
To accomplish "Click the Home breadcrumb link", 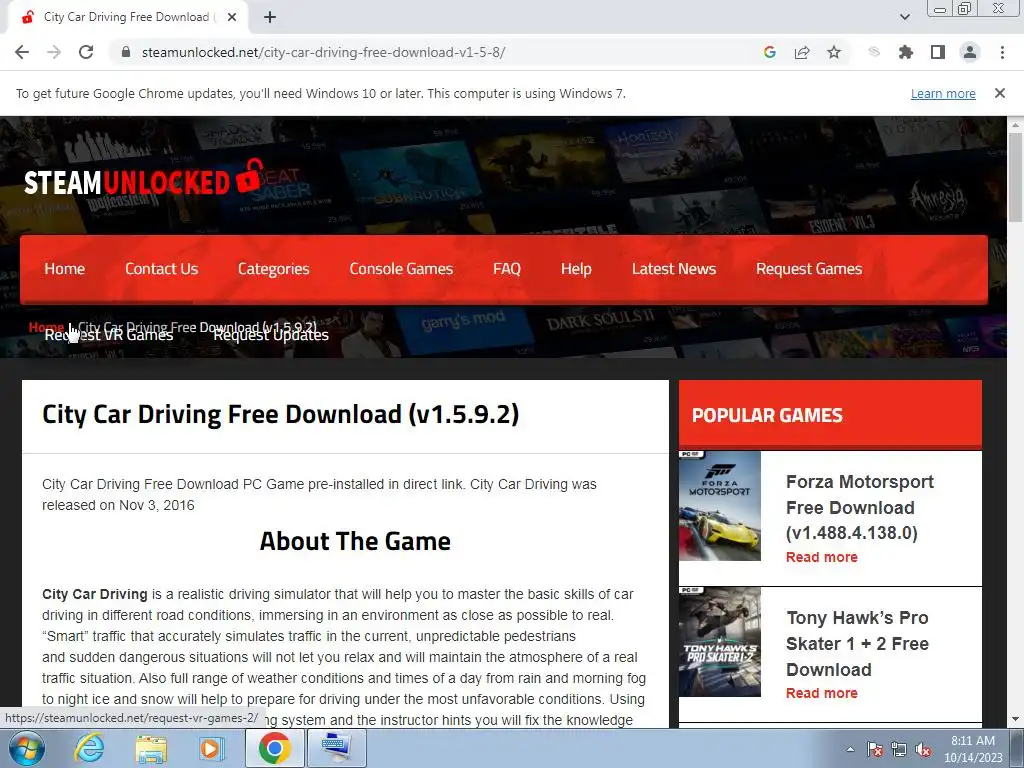I will (x=46, y=327).
